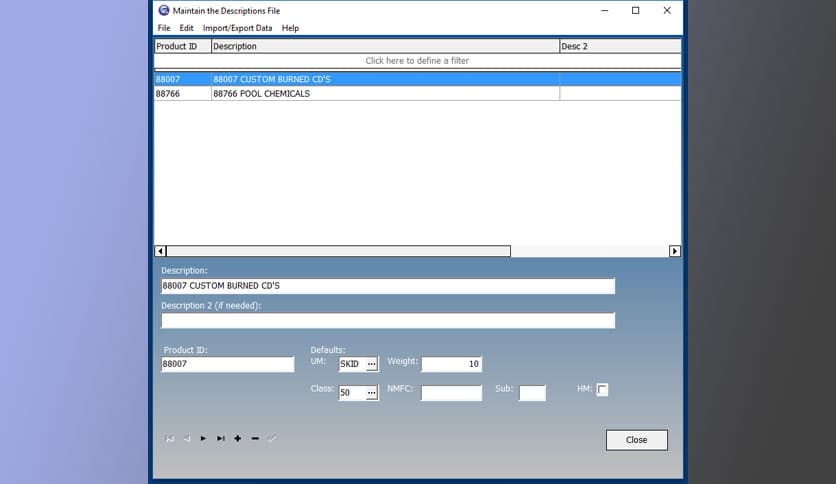Screen dimensions: 836x484
Task: Click the previous record arrow icon
Action: 187,439
